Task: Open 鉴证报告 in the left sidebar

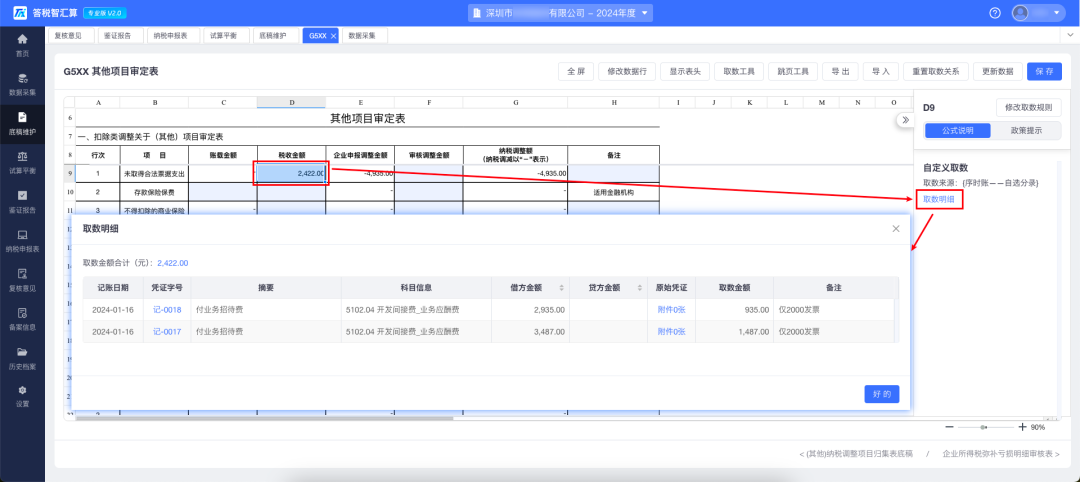Action: click(x=22, y=202)
